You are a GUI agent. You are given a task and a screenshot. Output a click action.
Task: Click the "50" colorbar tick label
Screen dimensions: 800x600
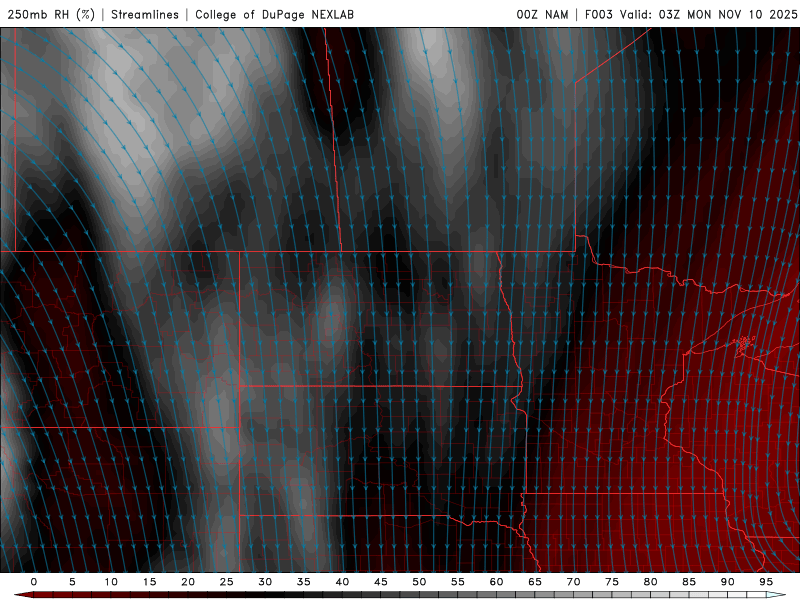pyautogui.click(x=419, y=582)
